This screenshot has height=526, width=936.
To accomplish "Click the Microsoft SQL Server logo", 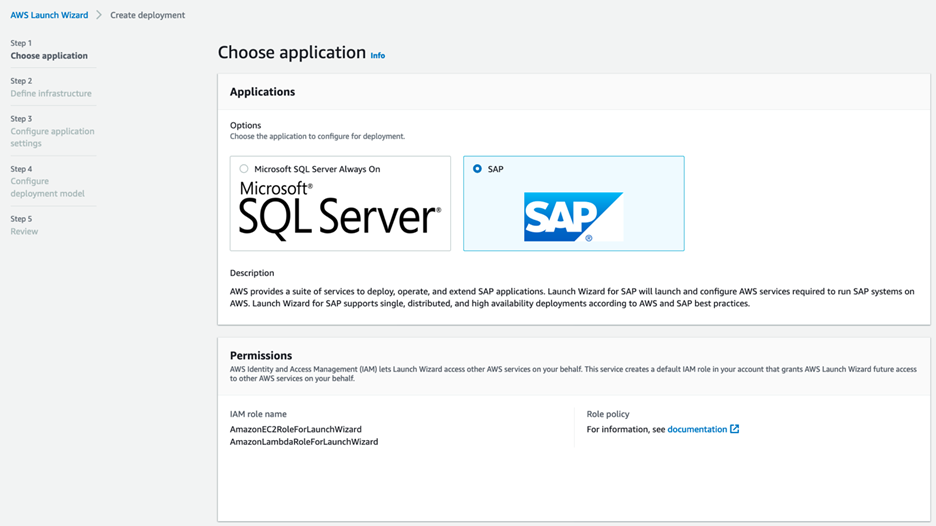I will [340, 210].
